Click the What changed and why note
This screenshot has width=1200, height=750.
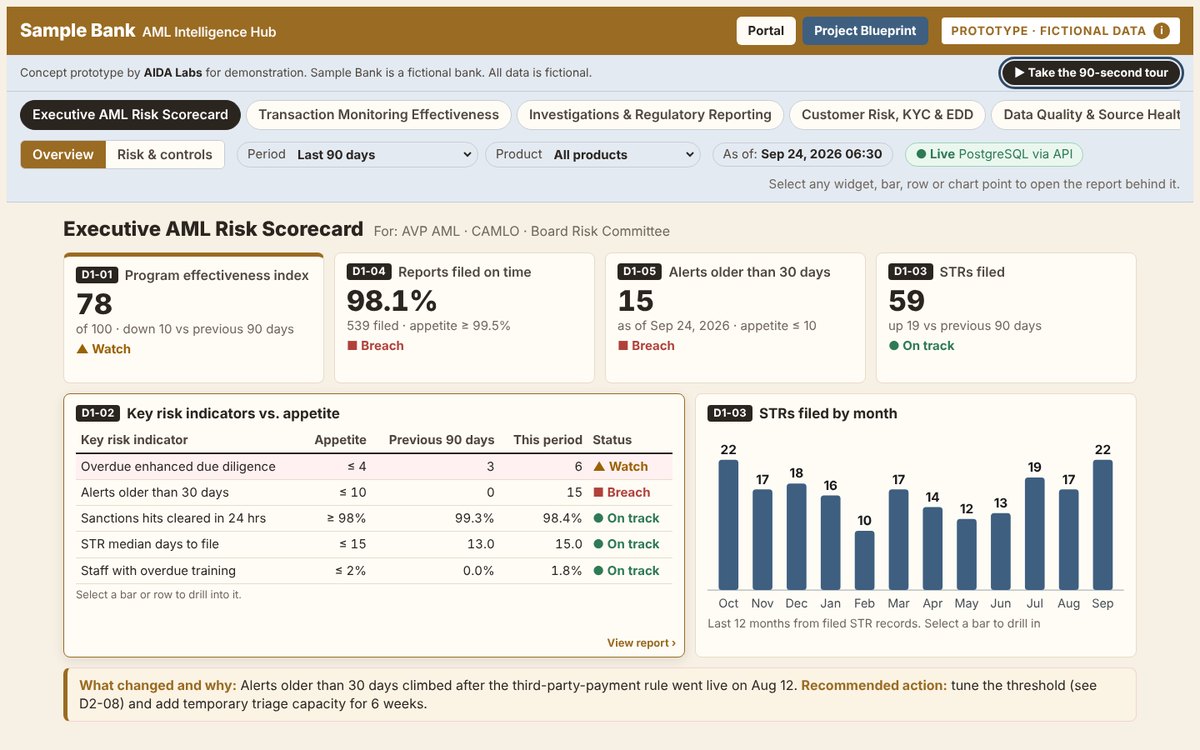600,694
